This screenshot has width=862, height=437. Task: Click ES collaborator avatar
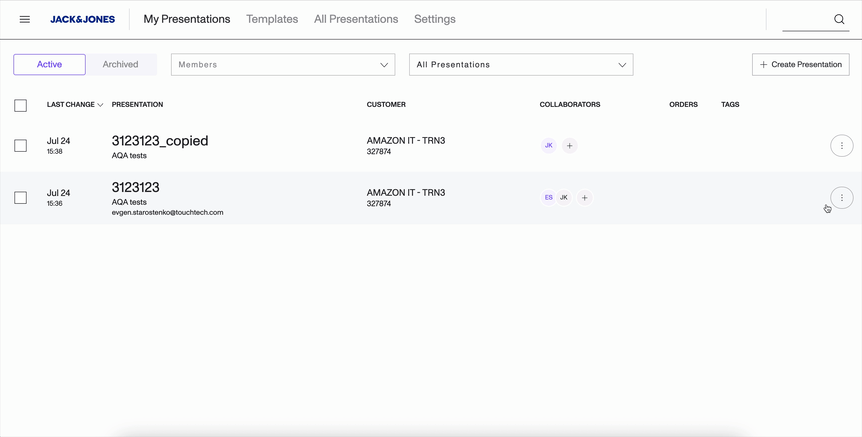point(549,197)
